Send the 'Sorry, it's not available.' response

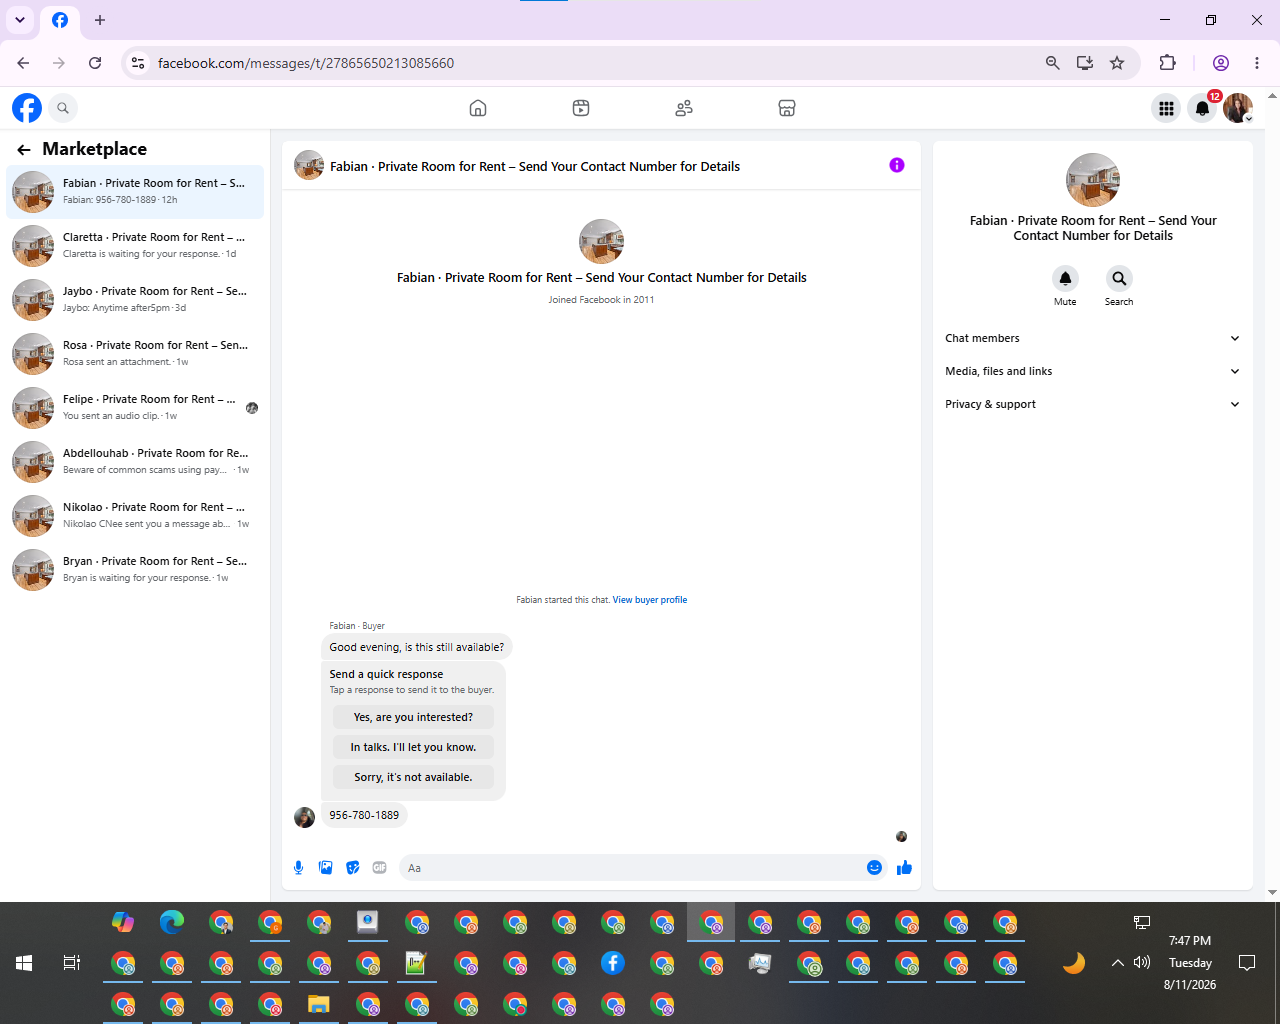413,777
